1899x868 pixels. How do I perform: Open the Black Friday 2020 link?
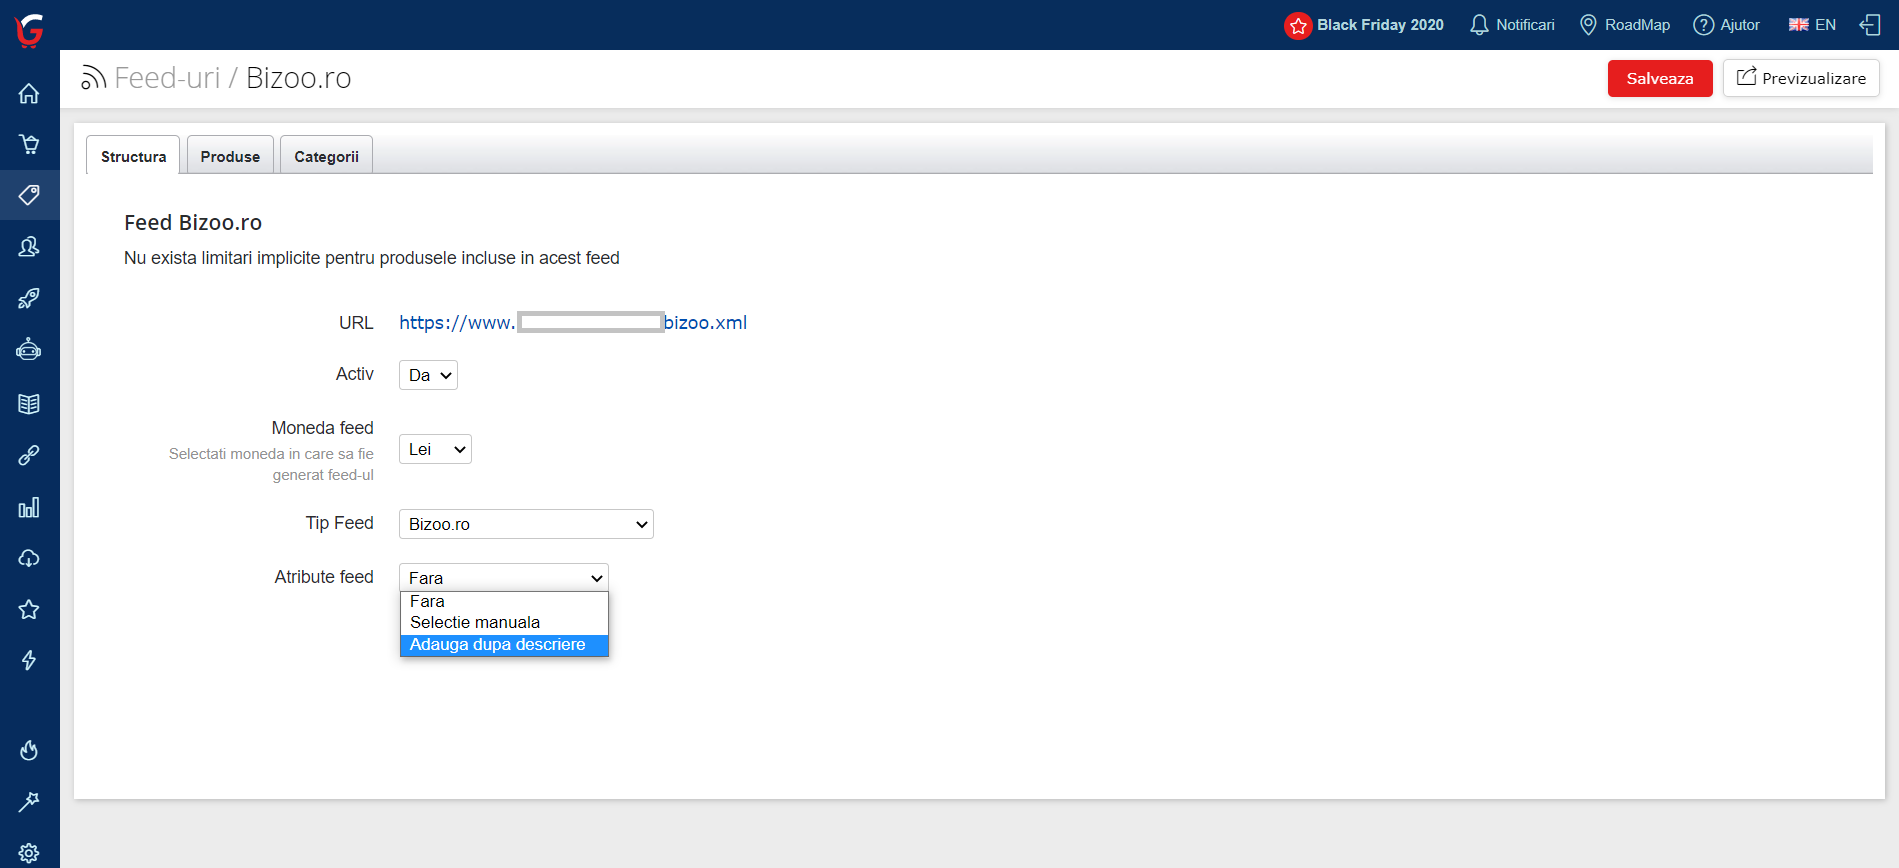tap(1380, 25)
